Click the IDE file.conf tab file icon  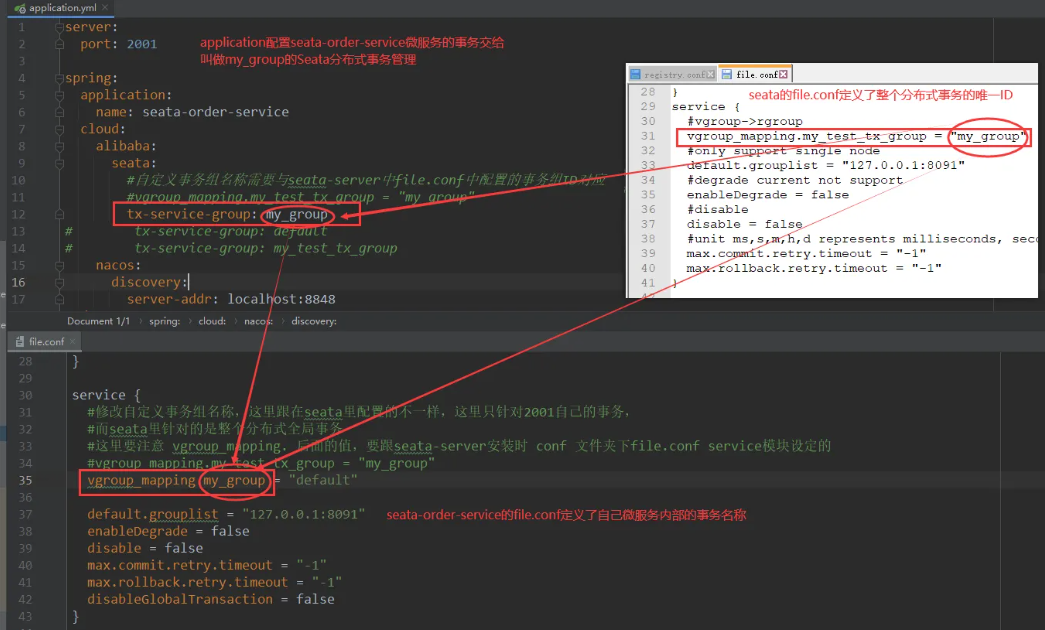[20, 341]
